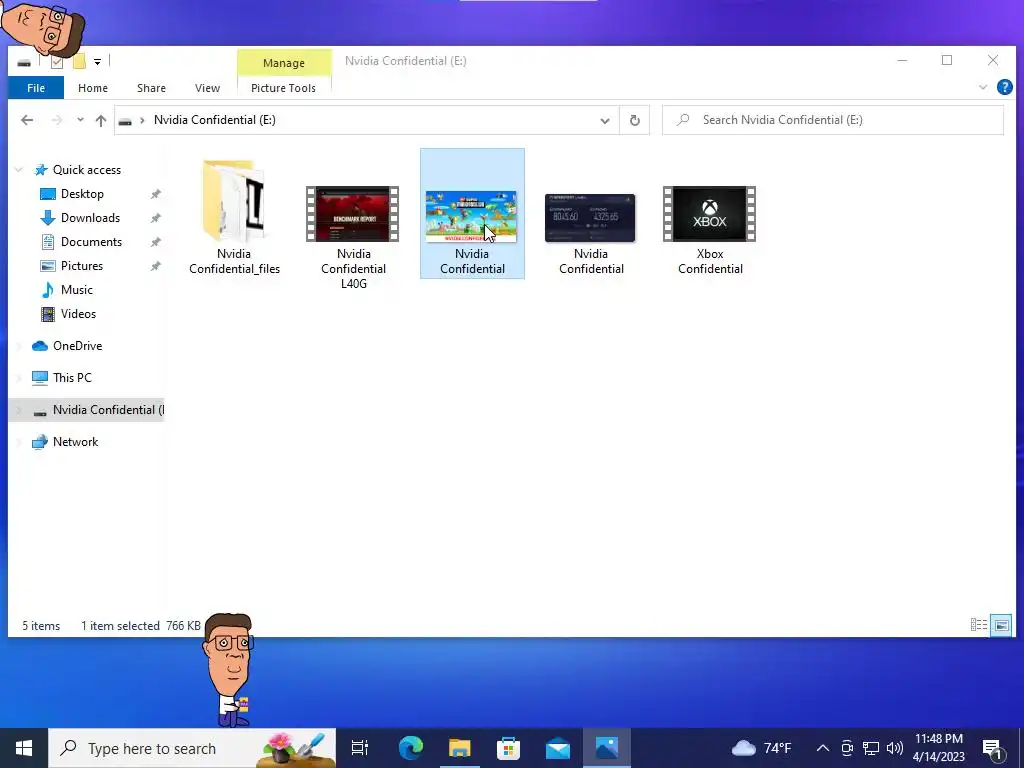Screen dimensions: 1024x768
Task: Open Downloads in Quick access
Action: coord(89,218)
